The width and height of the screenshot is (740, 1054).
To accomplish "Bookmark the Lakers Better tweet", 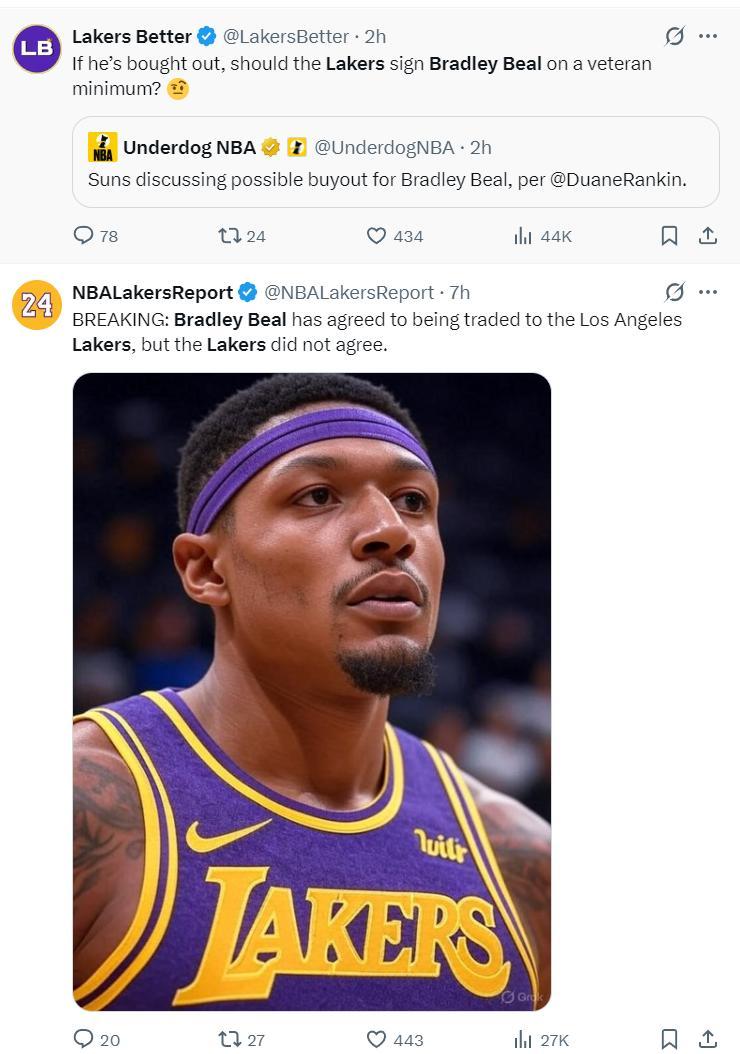I will 669,236.
